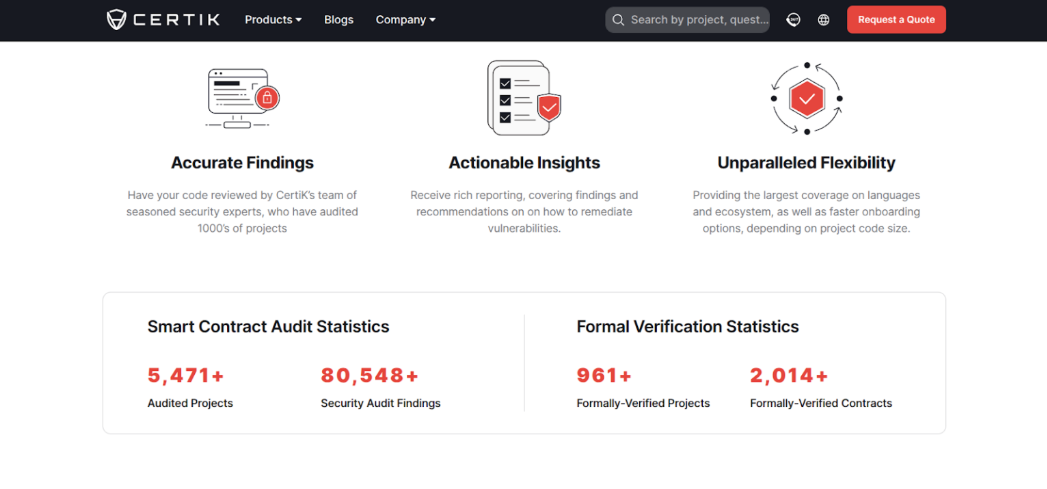
Task: Click the hexagon checkmark flexibility icon
Action: point(807,99)
